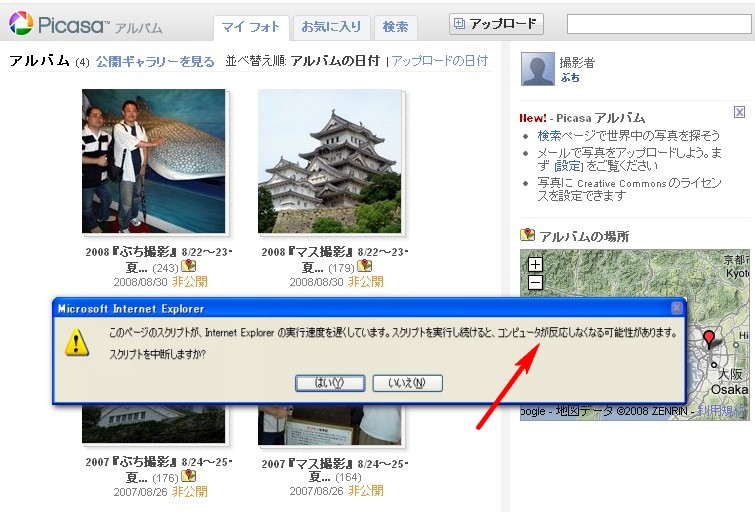
Task: Click the search input field at top
Action: 658,24
